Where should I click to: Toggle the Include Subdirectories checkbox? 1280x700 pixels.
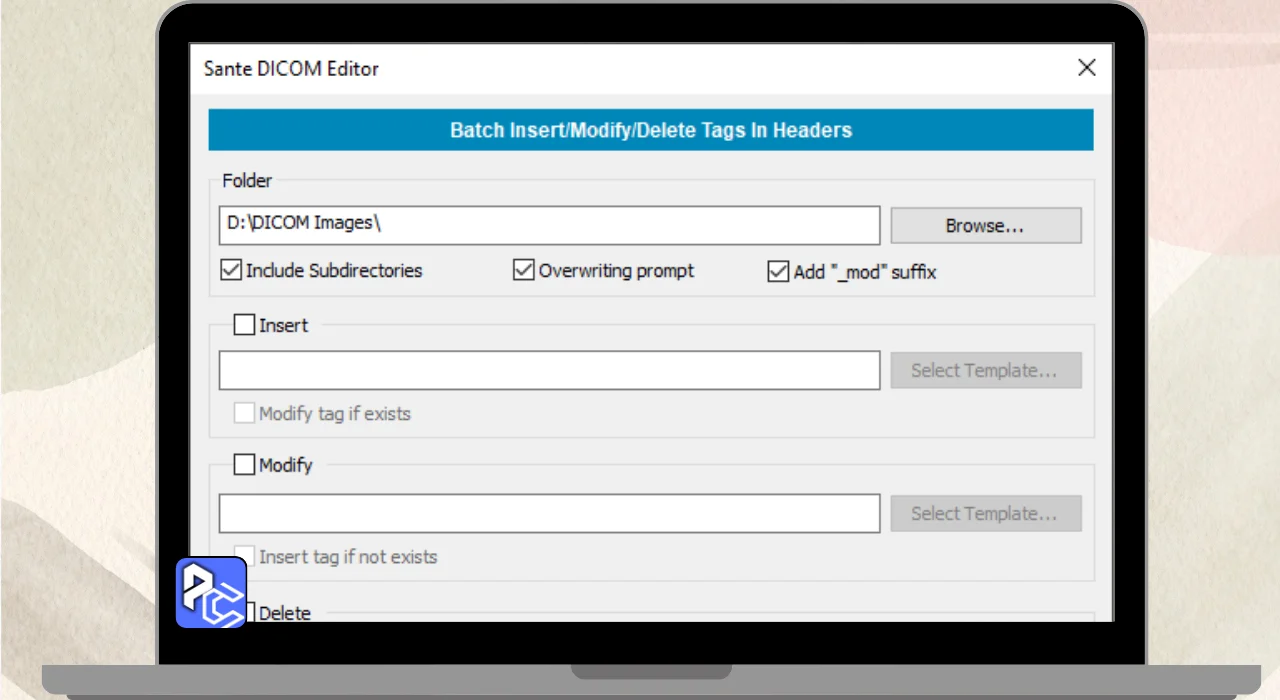click(231, 270)
